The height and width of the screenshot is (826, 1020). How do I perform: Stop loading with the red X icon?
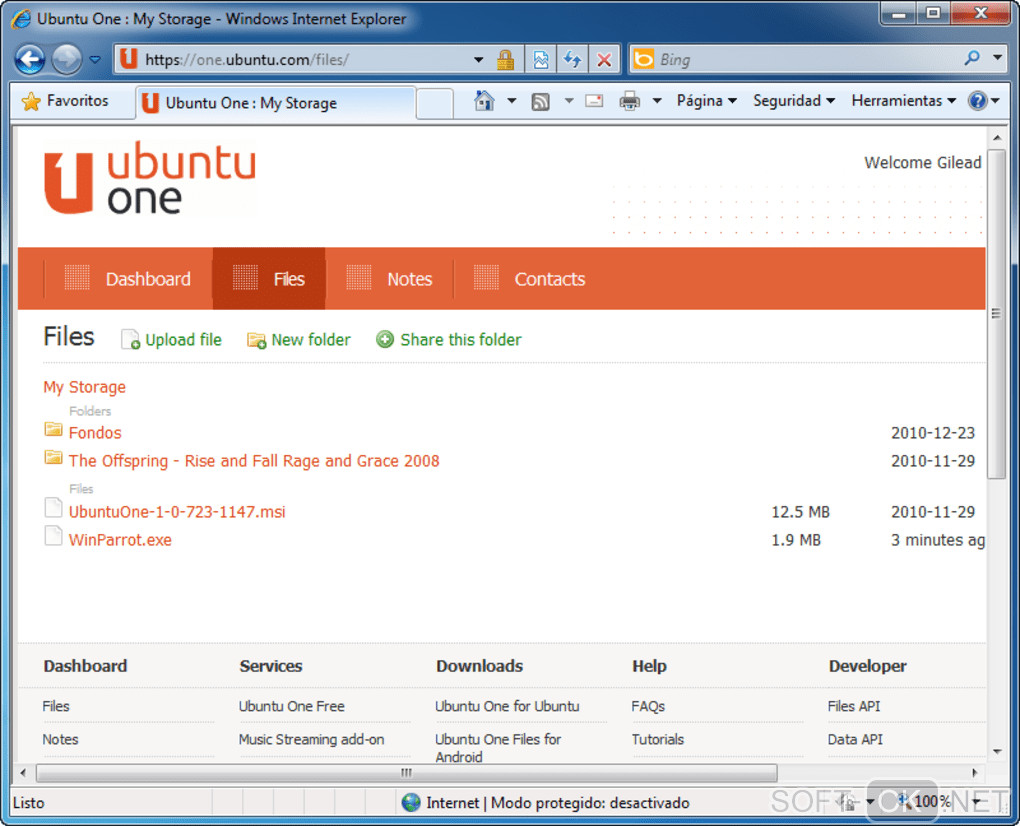coord(604,60)
